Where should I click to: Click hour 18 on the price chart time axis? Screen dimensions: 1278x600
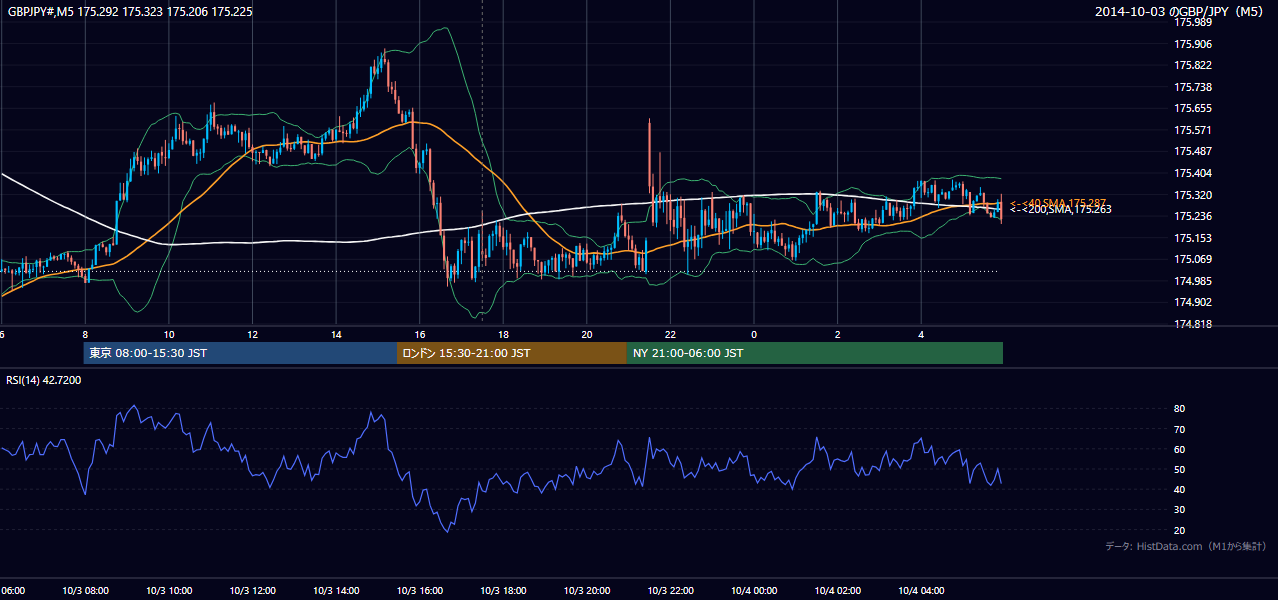pos(503,335)
